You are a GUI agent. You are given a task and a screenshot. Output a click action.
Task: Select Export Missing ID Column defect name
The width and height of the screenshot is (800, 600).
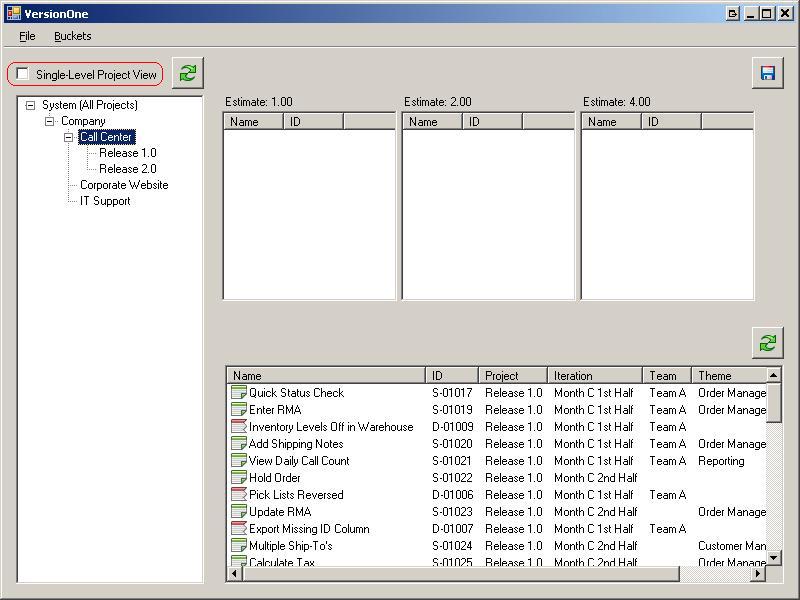point(309,529)
